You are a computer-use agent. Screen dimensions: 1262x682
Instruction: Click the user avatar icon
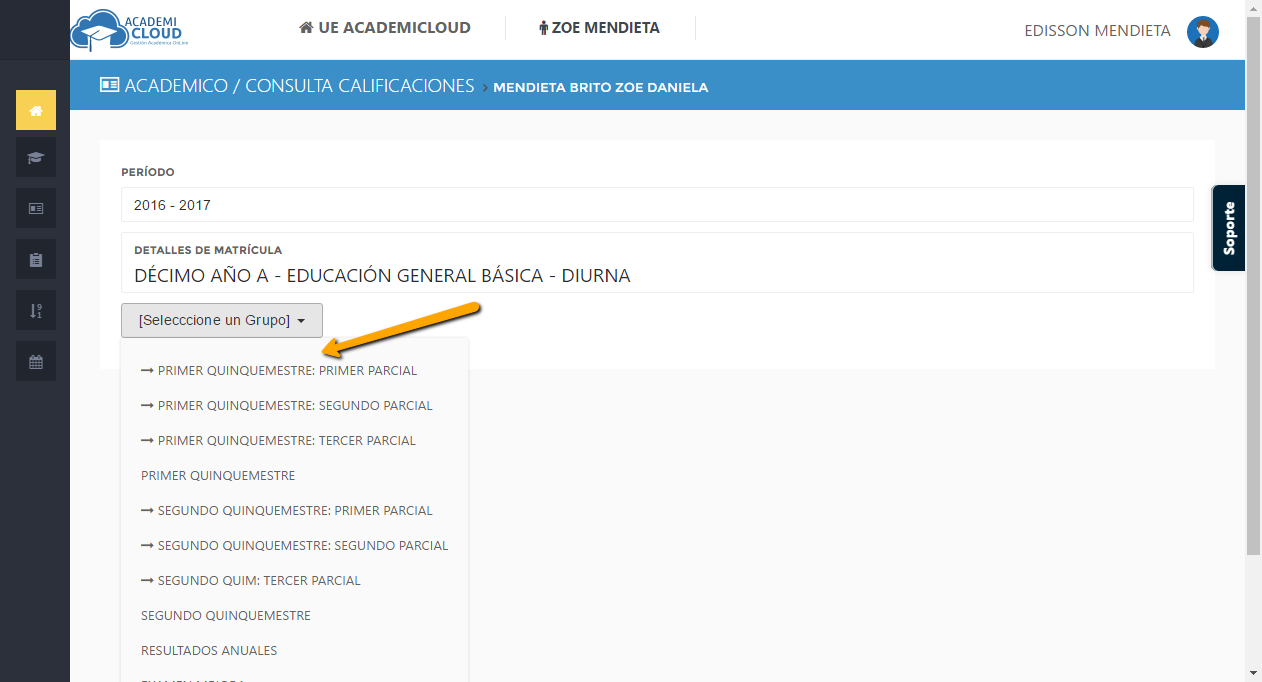1203,31
